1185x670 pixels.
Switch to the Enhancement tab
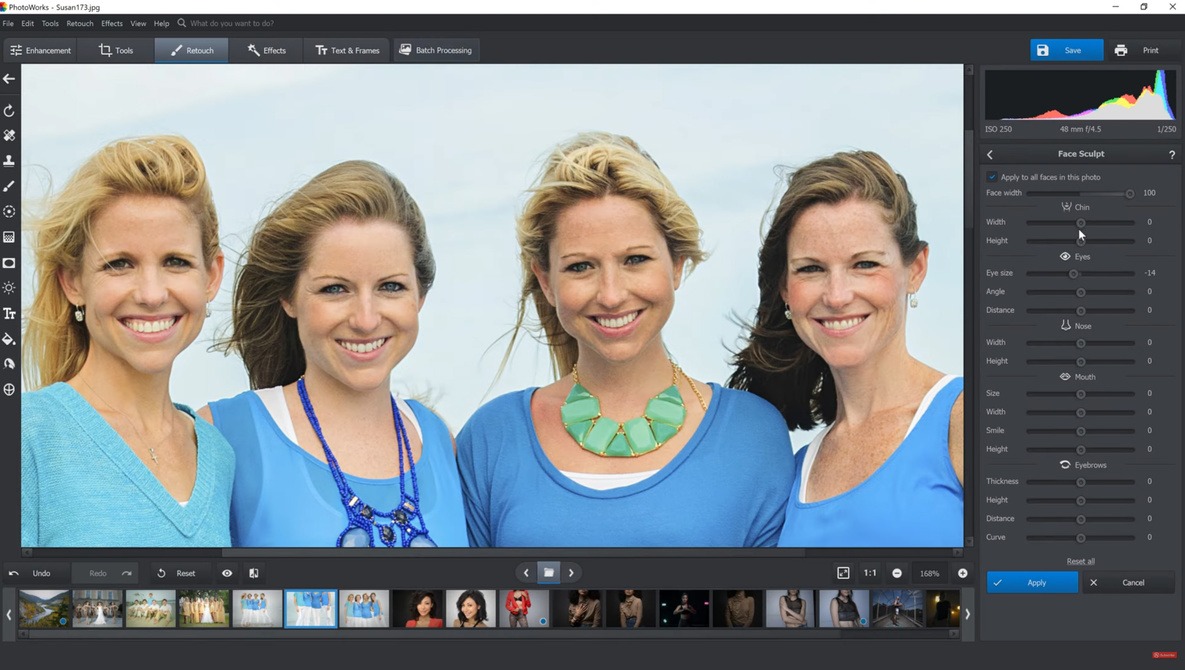[x=41, y=51]
